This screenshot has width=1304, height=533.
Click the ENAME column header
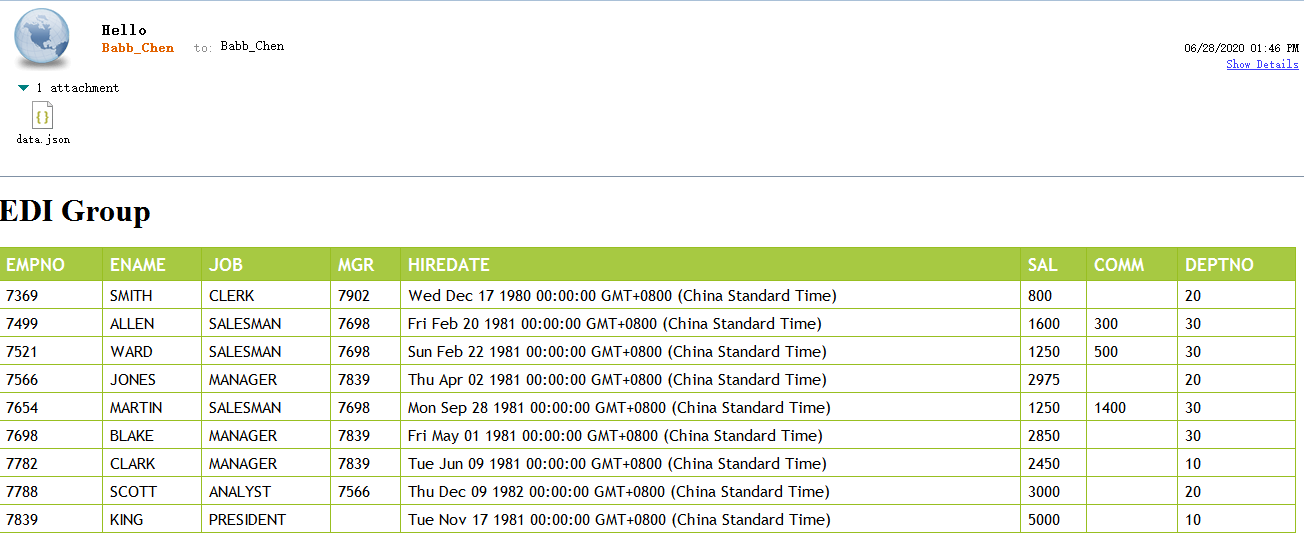coord(138,265)
